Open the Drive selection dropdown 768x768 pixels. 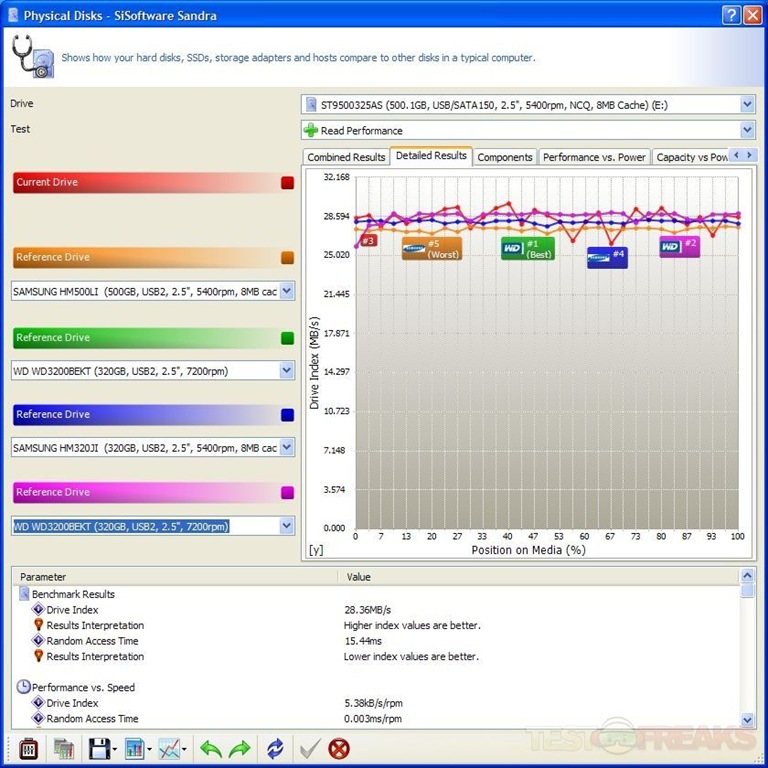pos(748,104)
